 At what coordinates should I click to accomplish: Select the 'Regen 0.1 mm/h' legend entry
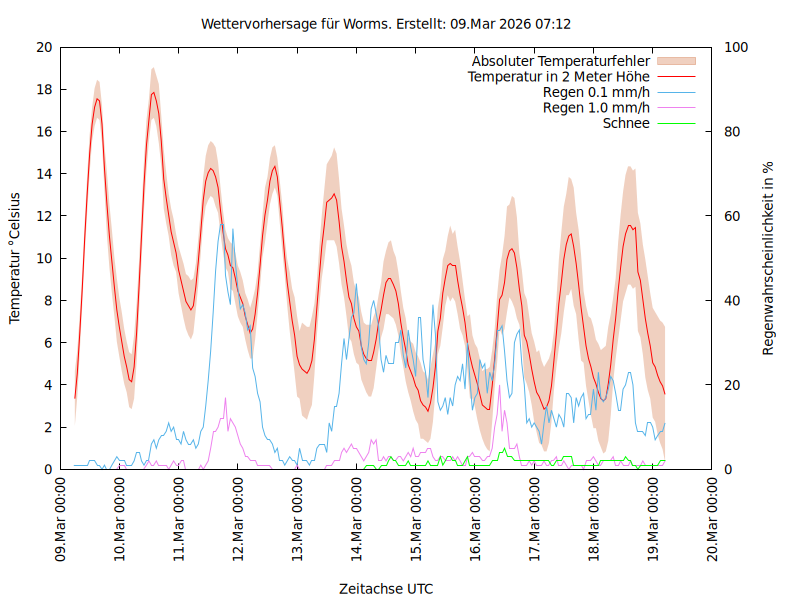coord(596,92)
